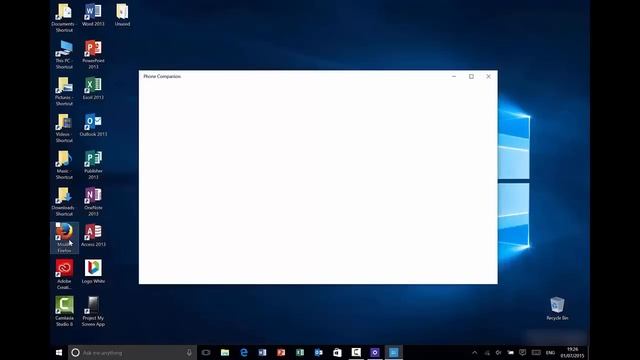Select the Mozilla Firefox desktop icon

tap(64, 238)
